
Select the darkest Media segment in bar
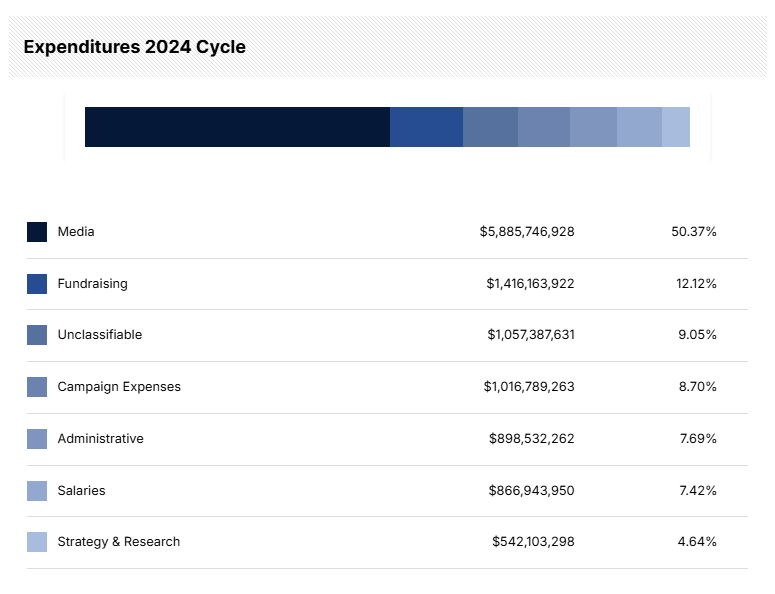click(237, 127)
